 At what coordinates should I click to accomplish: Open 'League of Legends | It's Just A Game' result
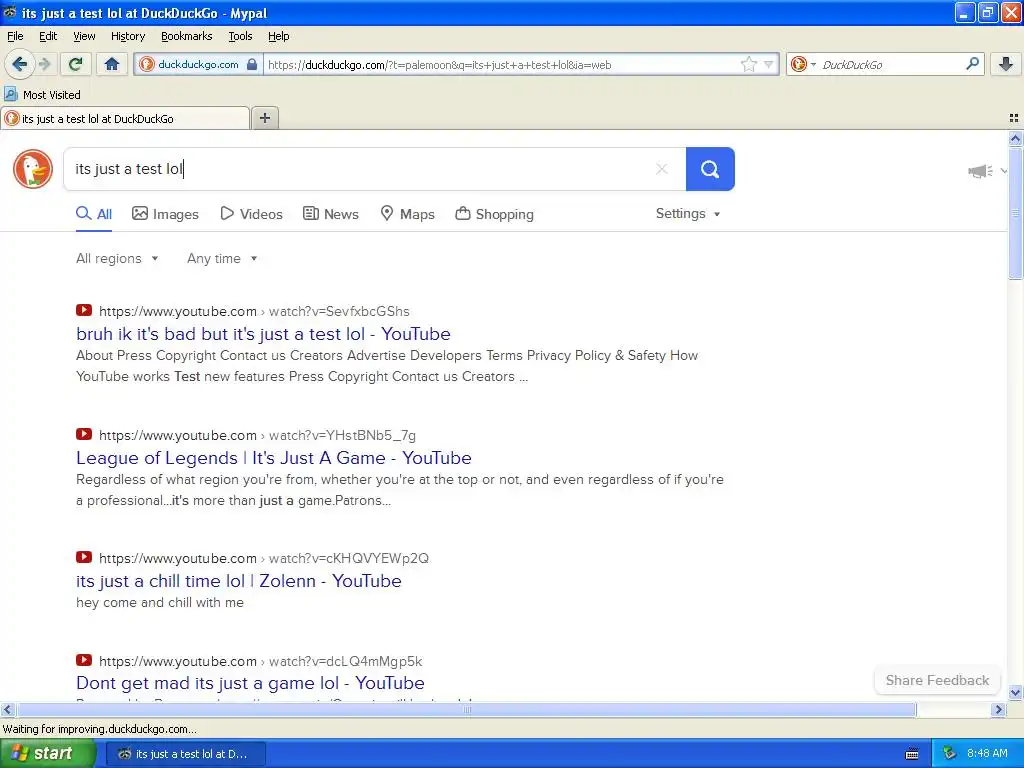tap(274, 458)
